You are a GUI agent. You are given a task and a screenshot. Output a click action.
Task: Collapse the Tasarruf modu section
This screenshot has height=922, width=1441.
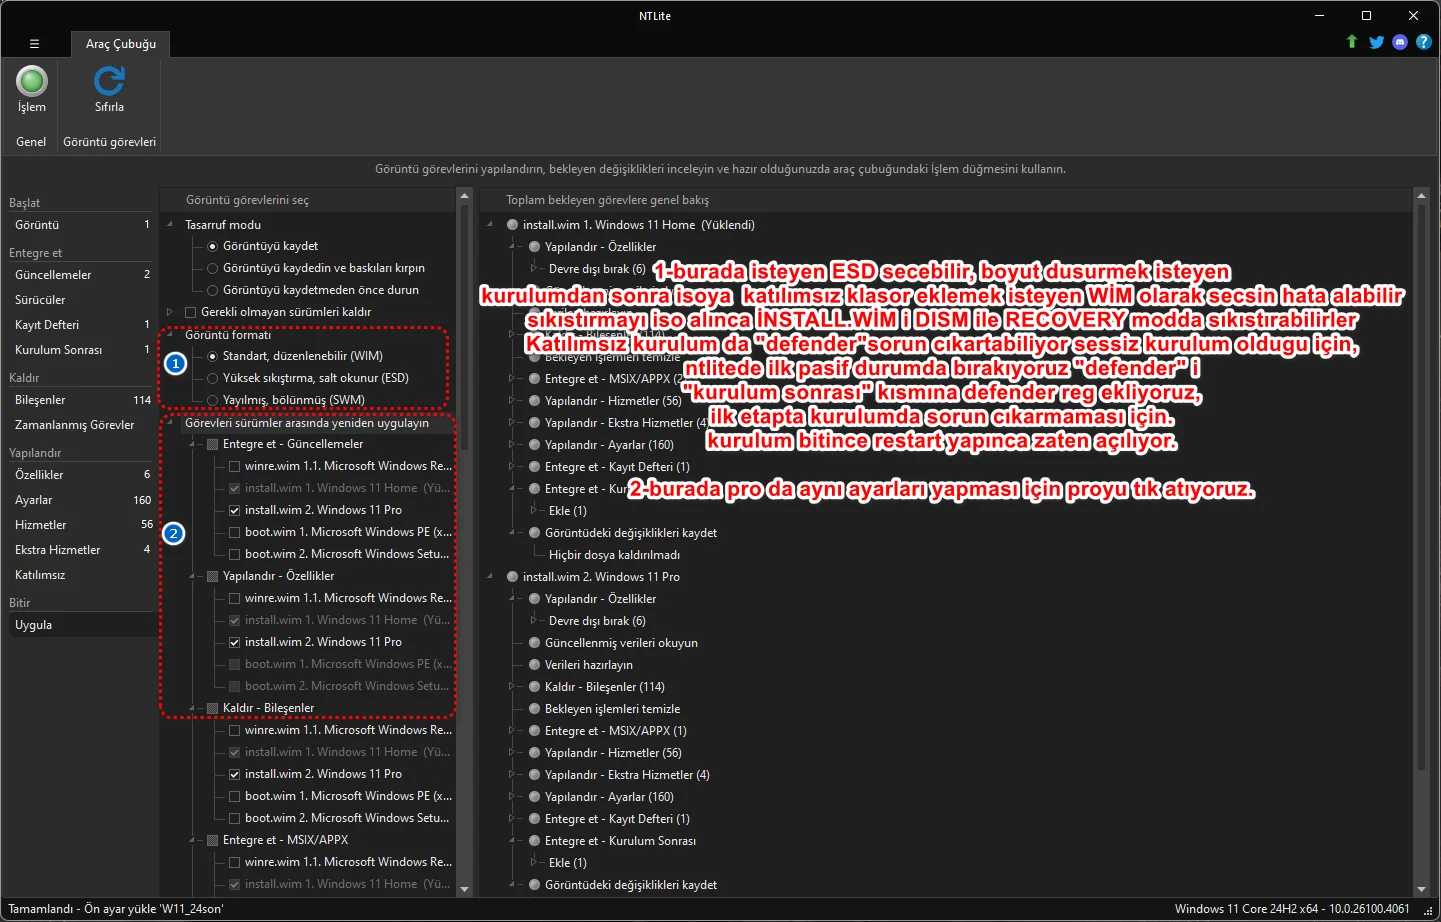[x=170, y=225]
